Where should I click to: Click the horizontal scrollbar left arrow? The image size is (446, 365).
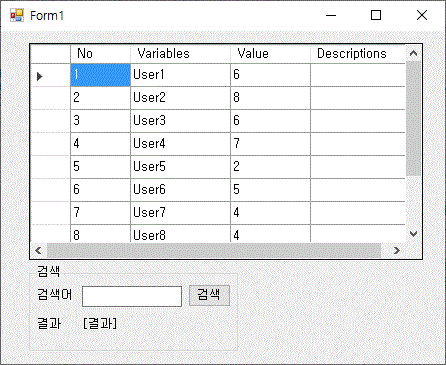point(38,250)
